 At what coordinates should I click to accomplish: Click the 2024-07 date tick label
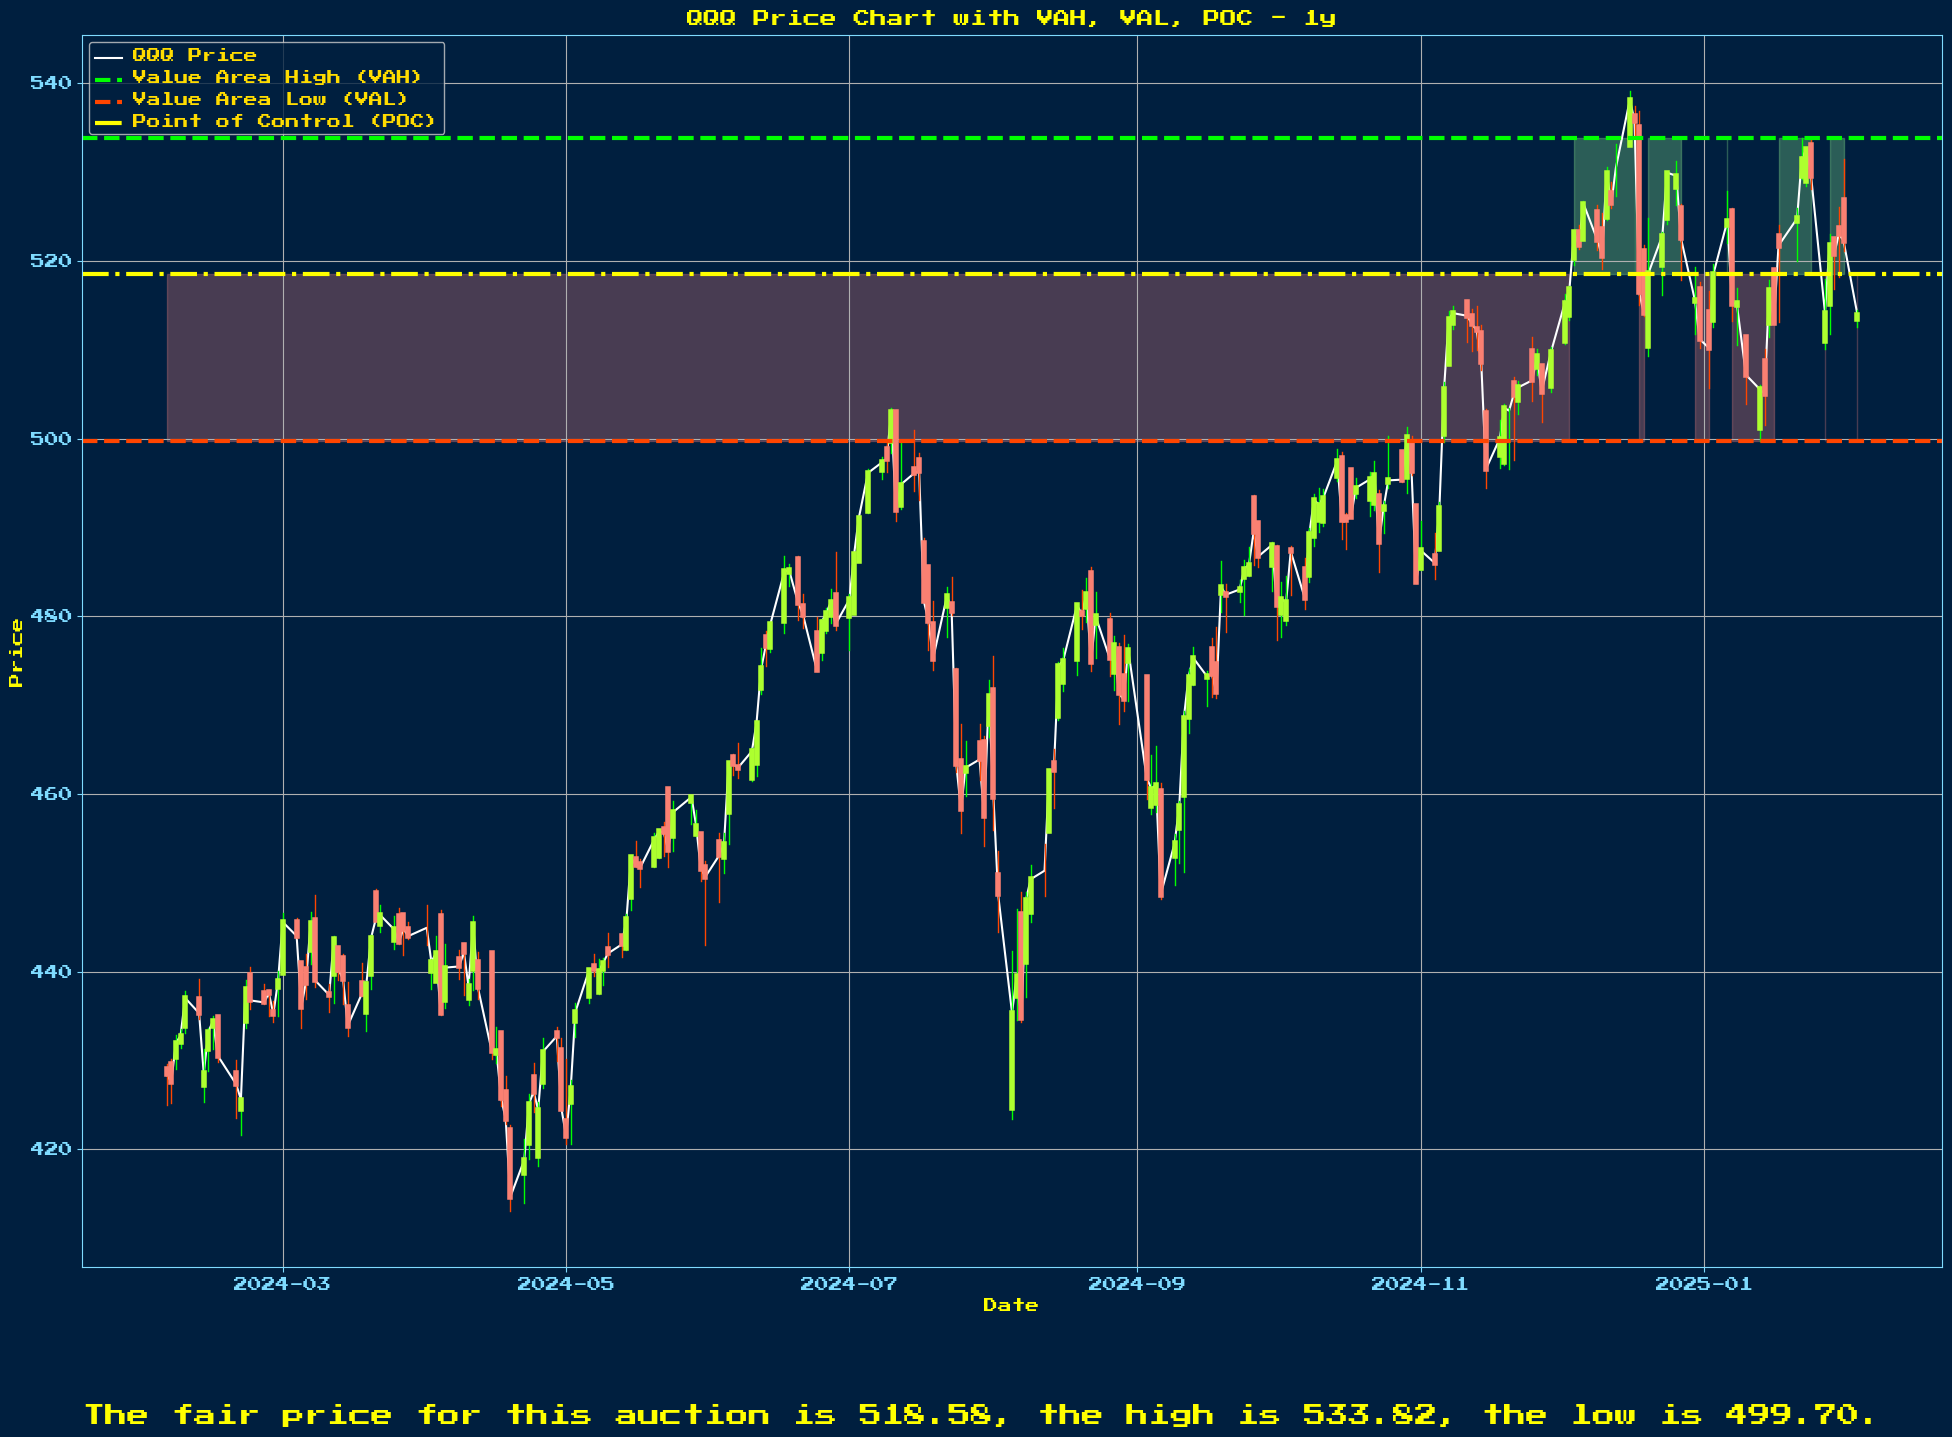(x=848, y=1283)
